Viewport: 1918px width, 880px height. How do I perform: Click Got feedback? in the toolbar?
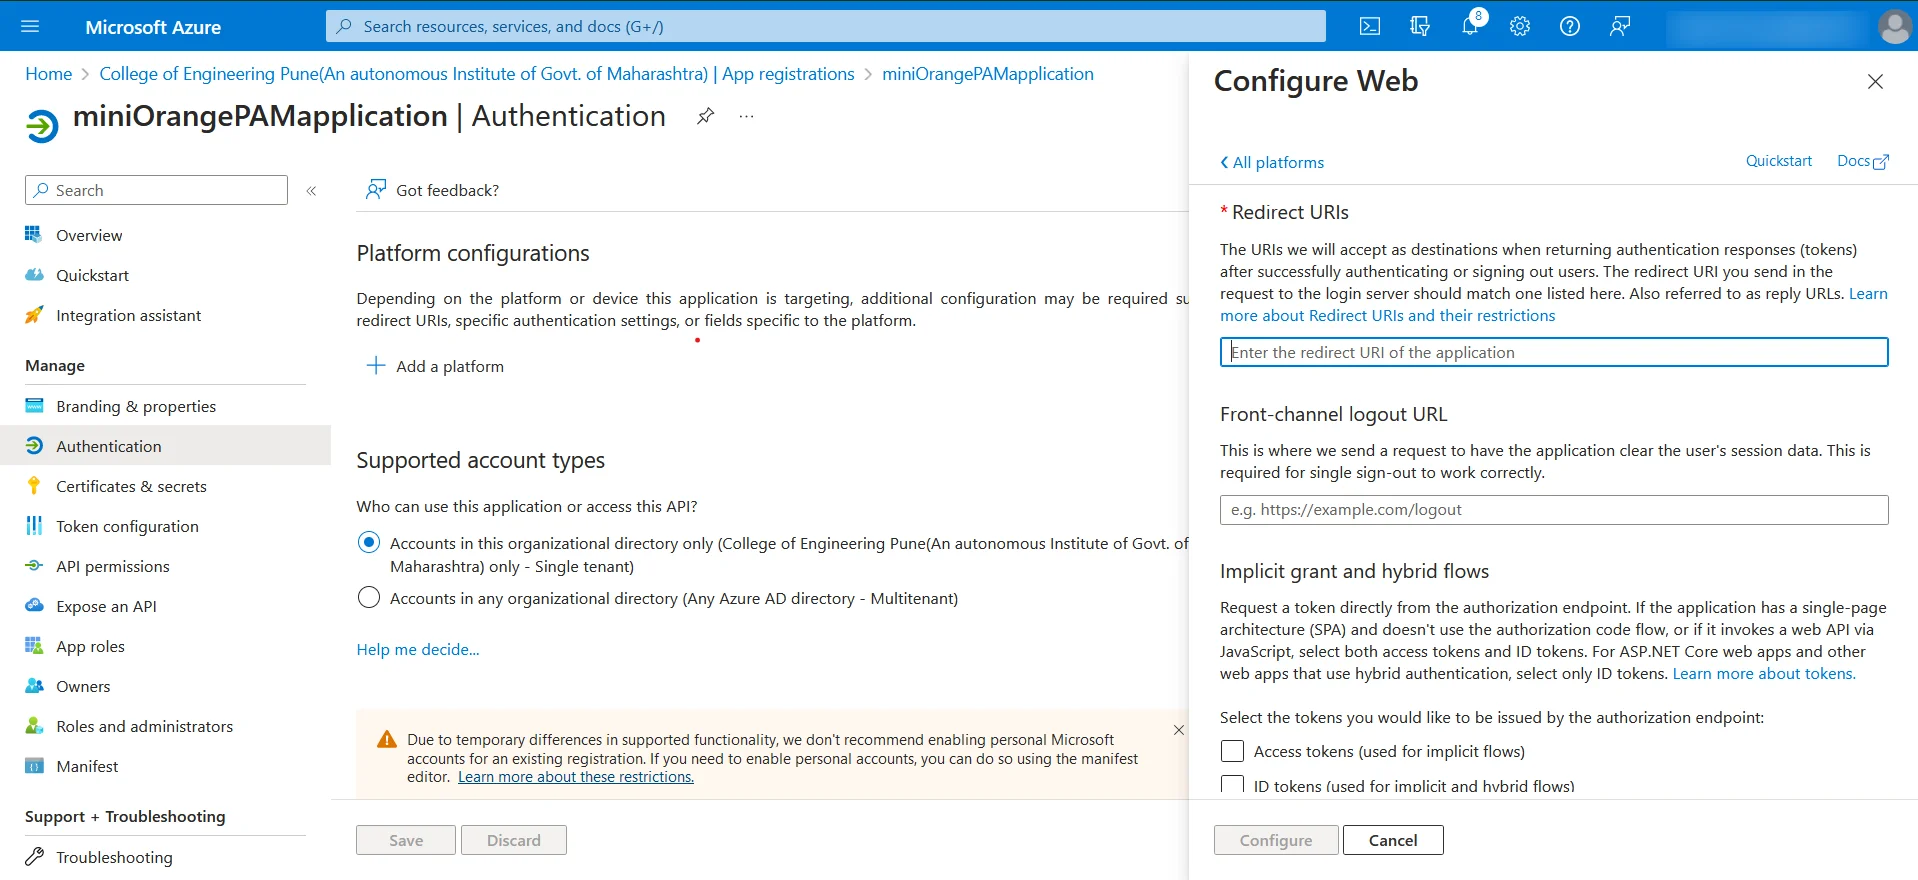point(433,190)
